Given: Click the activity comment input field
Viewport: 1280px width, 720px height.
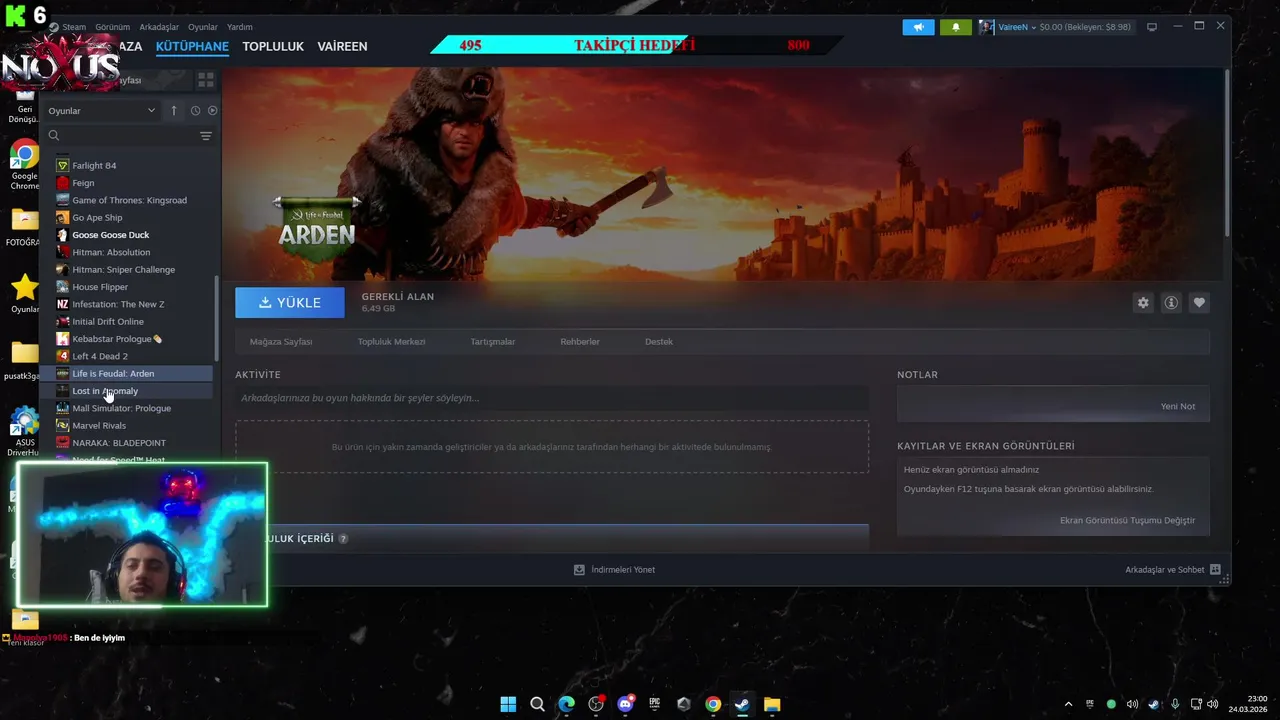Looking at the screenshot, I should 552,398.
